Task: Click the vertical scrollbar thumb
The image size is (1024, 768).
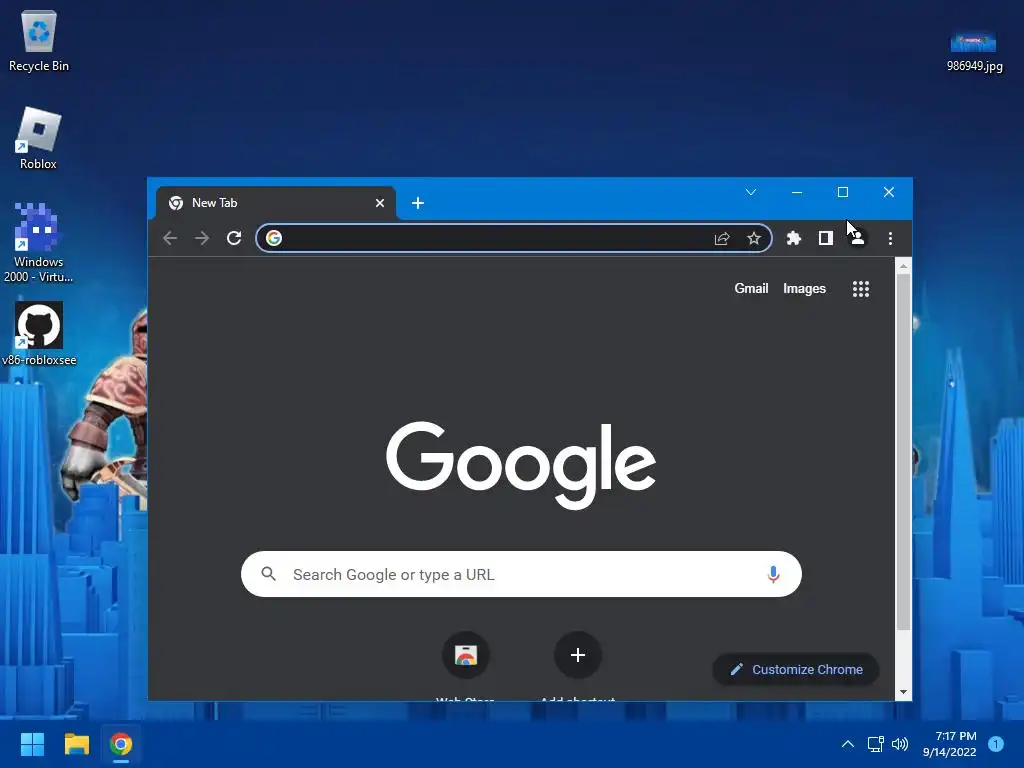Action: coord(903,452)
